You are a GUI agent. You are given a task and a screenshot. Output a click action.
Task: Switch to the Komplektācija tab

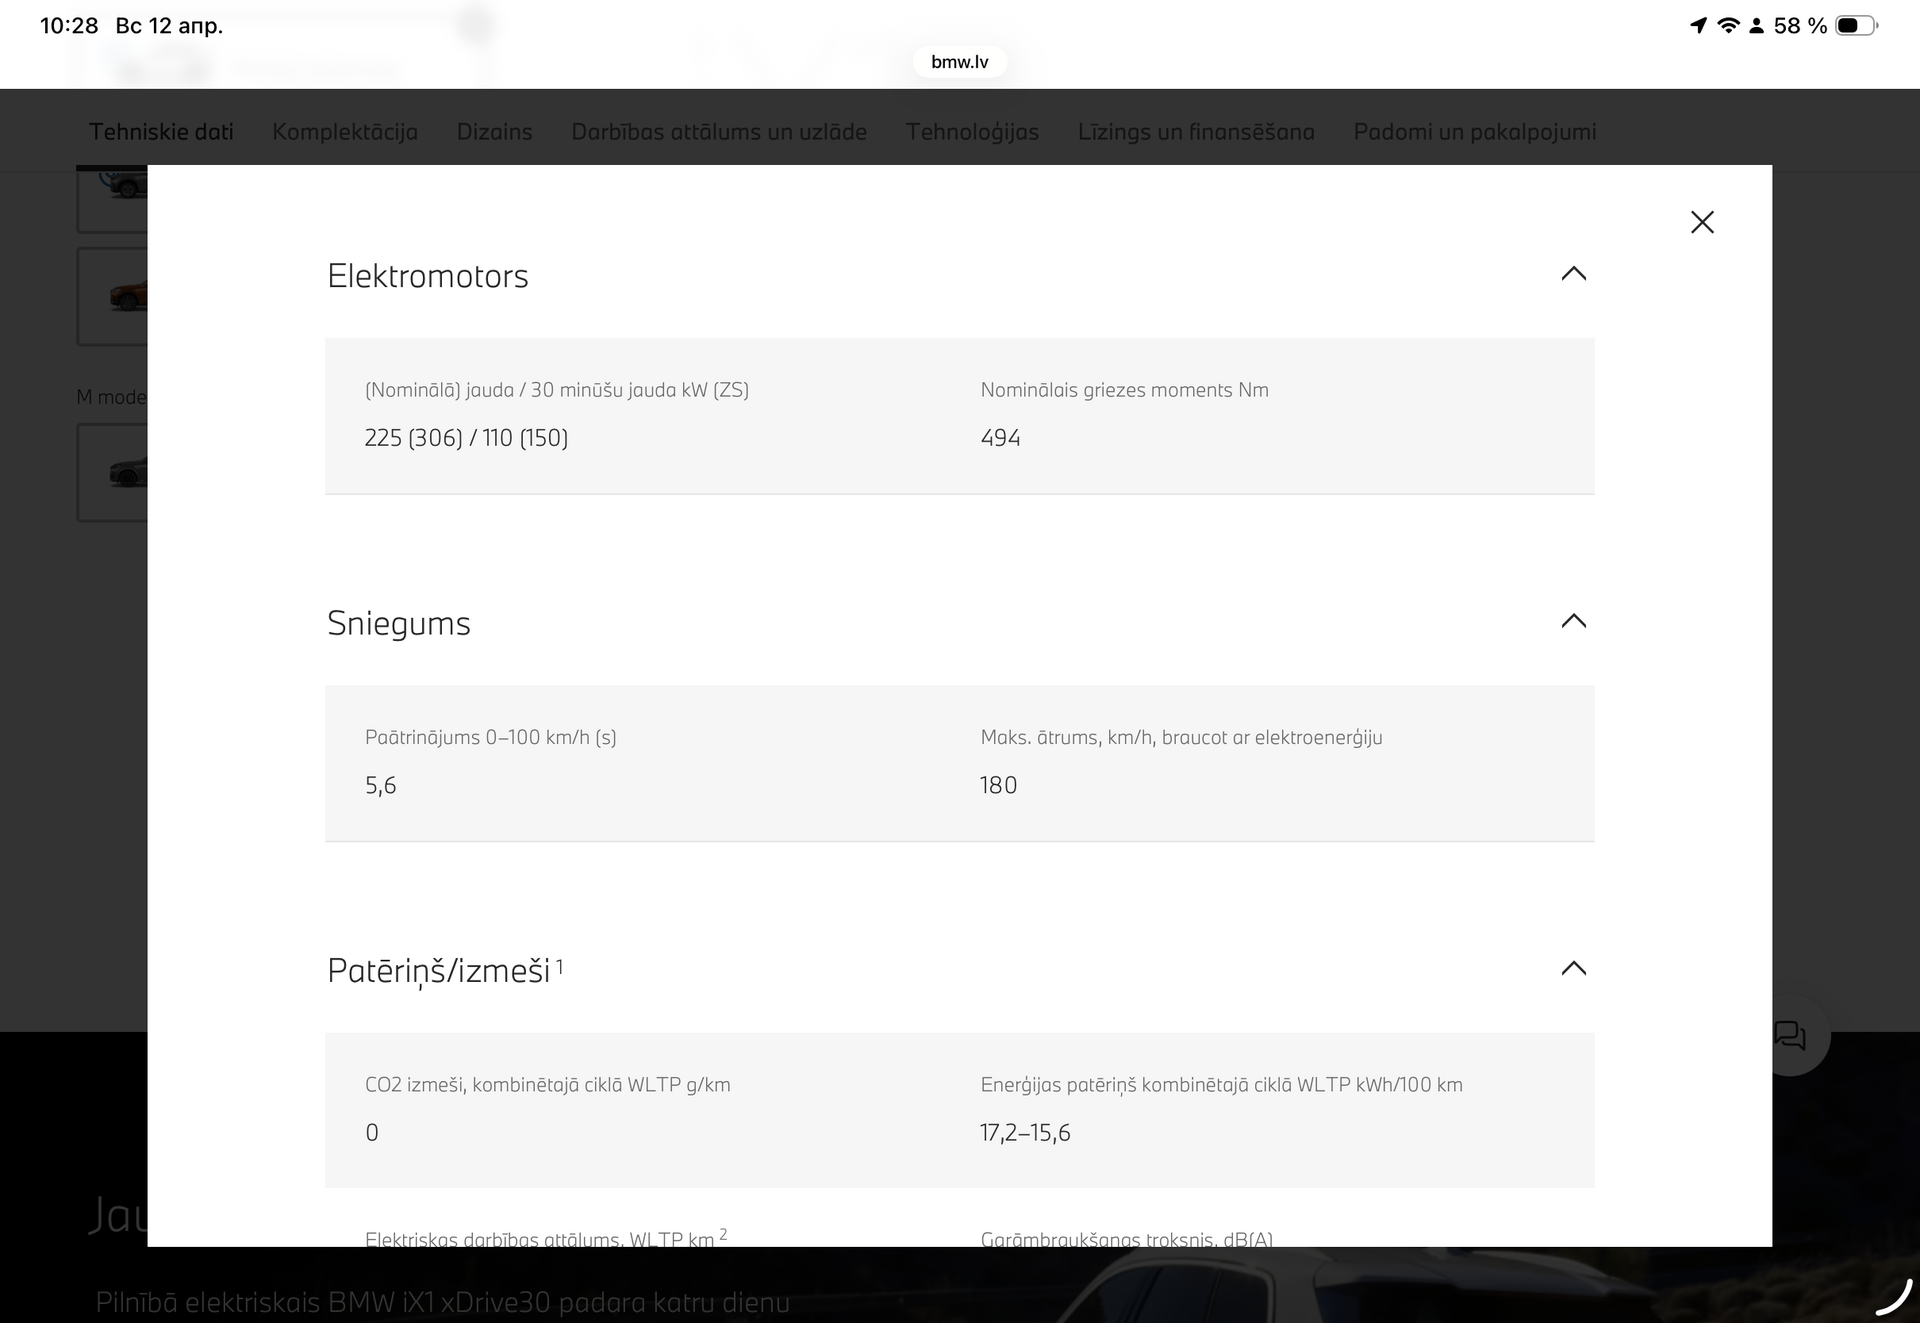point(345,132)
